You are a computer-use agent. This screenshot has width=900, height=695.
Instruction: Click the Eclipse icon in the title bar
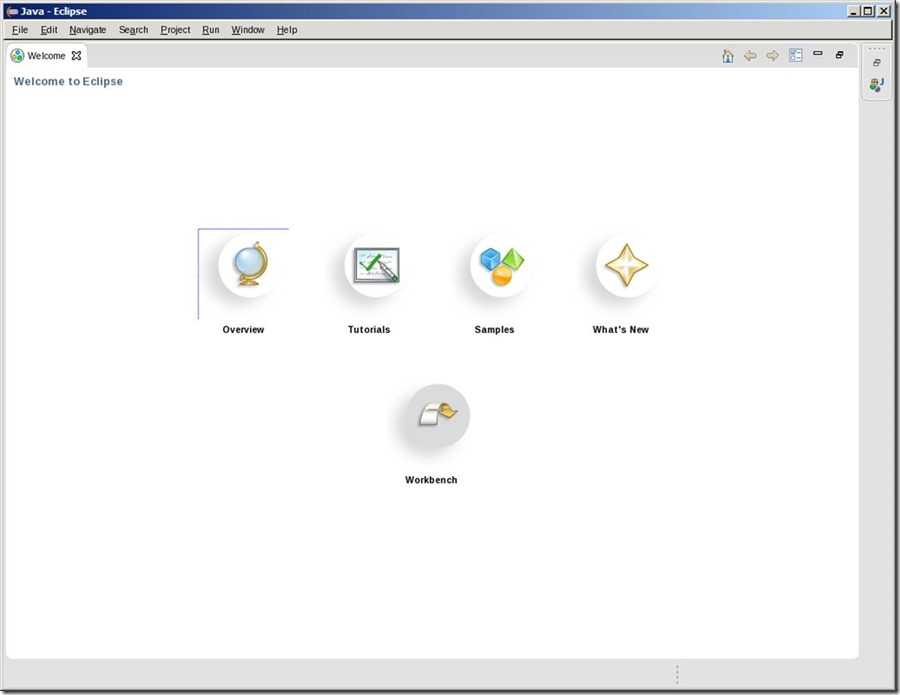[x=11, y=11]
